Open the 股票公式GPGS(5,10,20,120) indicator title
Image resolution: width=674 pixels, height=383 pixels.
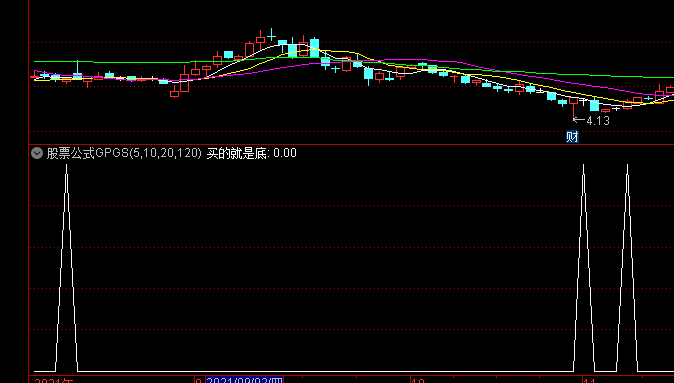(124, 153)
